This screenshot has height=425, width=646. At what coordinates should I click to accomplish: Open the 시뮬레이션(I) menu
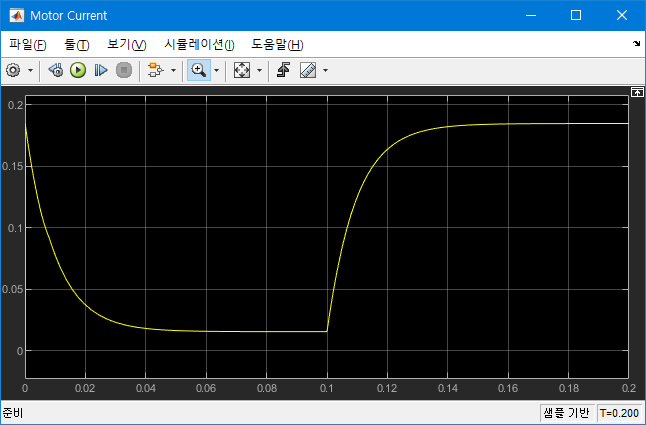click(x=199, y=44)
